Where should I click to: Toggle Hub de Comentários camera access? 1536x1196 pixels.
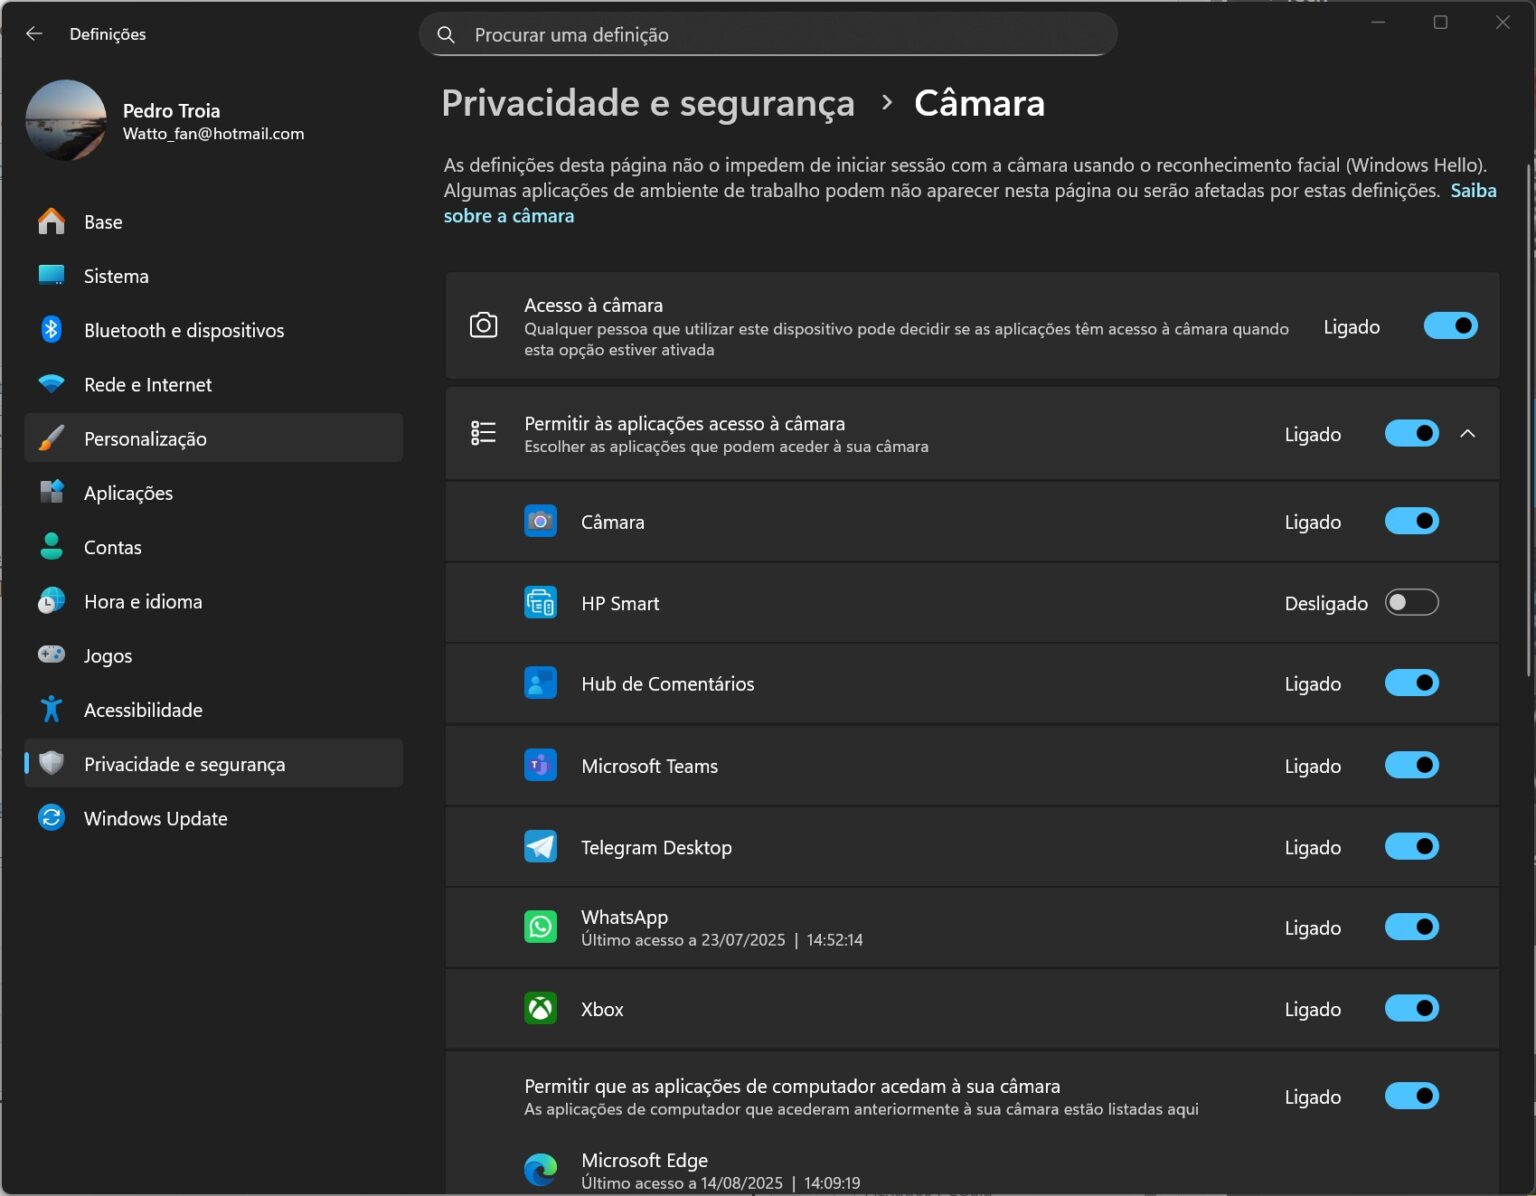point(1412,683)
